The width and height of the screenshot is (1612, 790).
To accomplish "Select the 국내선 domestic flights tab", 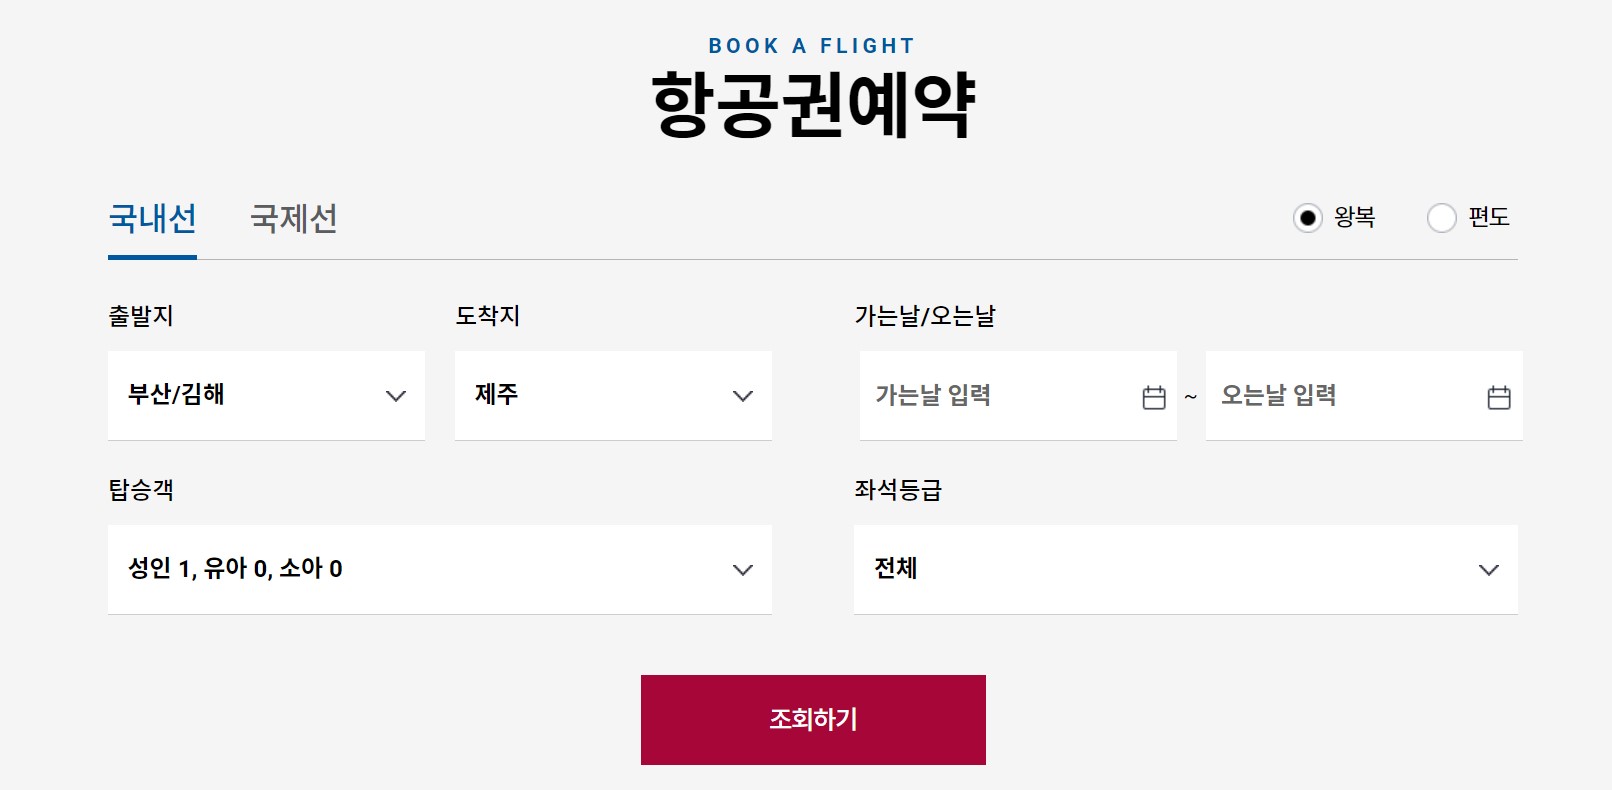I will tap(152, 219).
